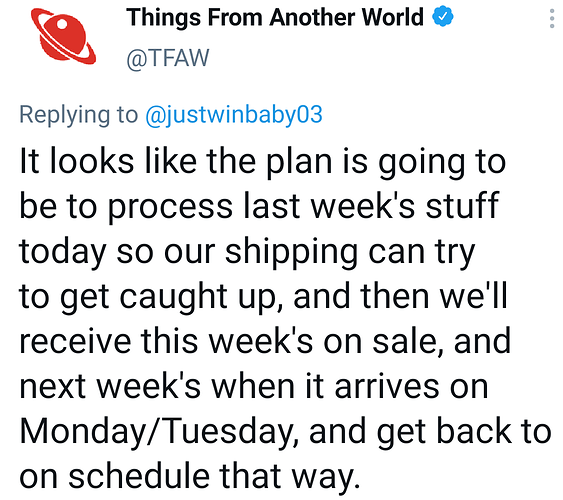
Task: Click the line 'receive this week's on sale, and'
Action: click(x=265, y=341)
